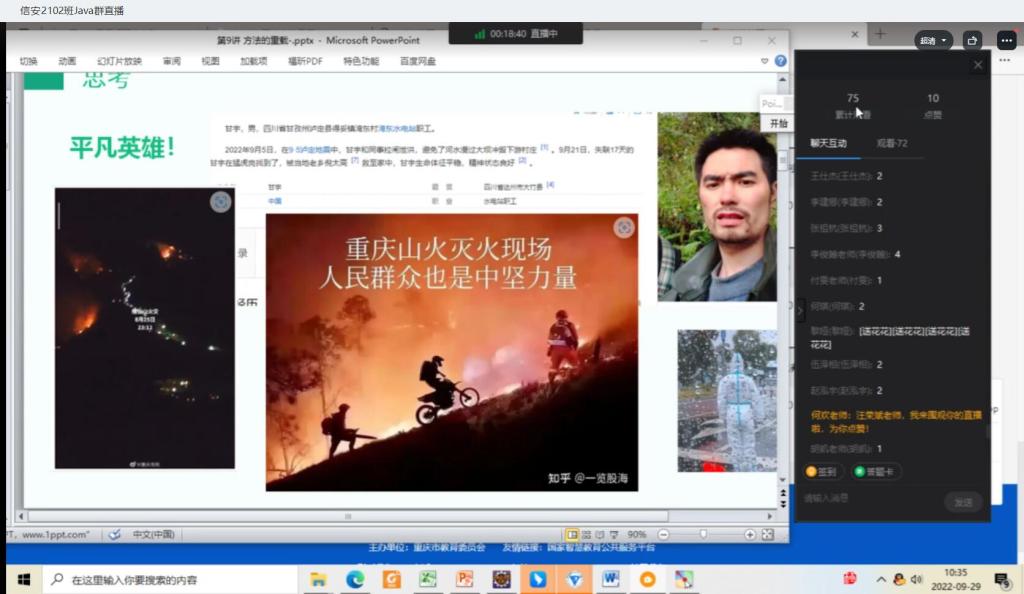Image resolution: width=1024 pixels, height=594 pixels.
Task: Open the 幻灯片放映 ribbon tab
Action: 119,61
